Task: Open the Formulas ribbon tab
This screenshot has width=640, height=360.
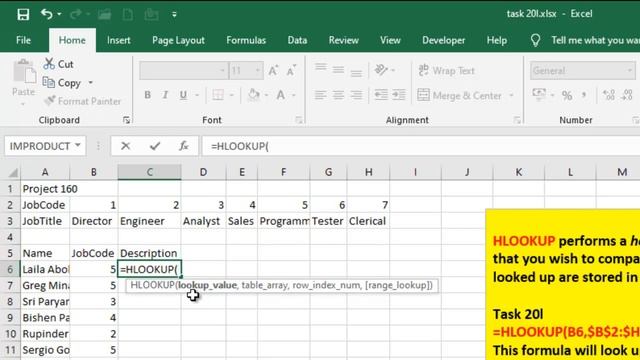Action: pos(246,40)
